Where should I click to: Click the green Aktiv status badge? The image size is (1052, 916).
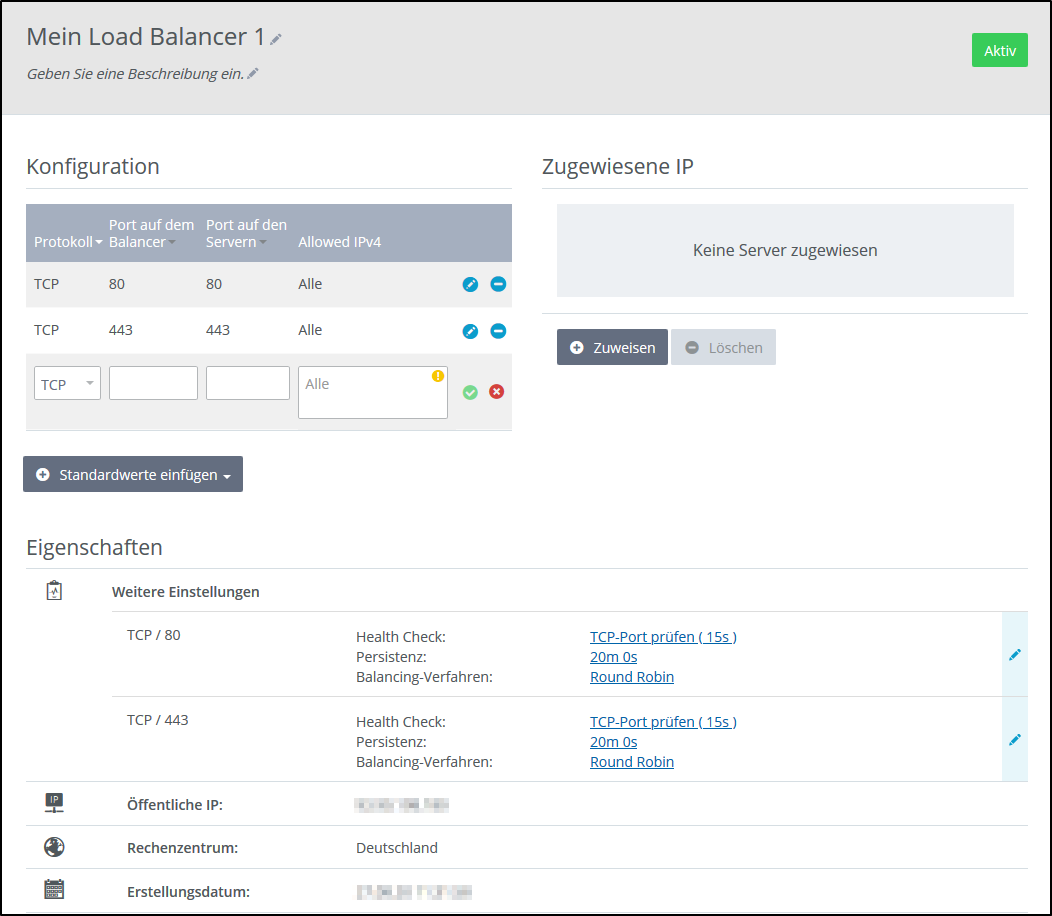(x=999, y=49)
